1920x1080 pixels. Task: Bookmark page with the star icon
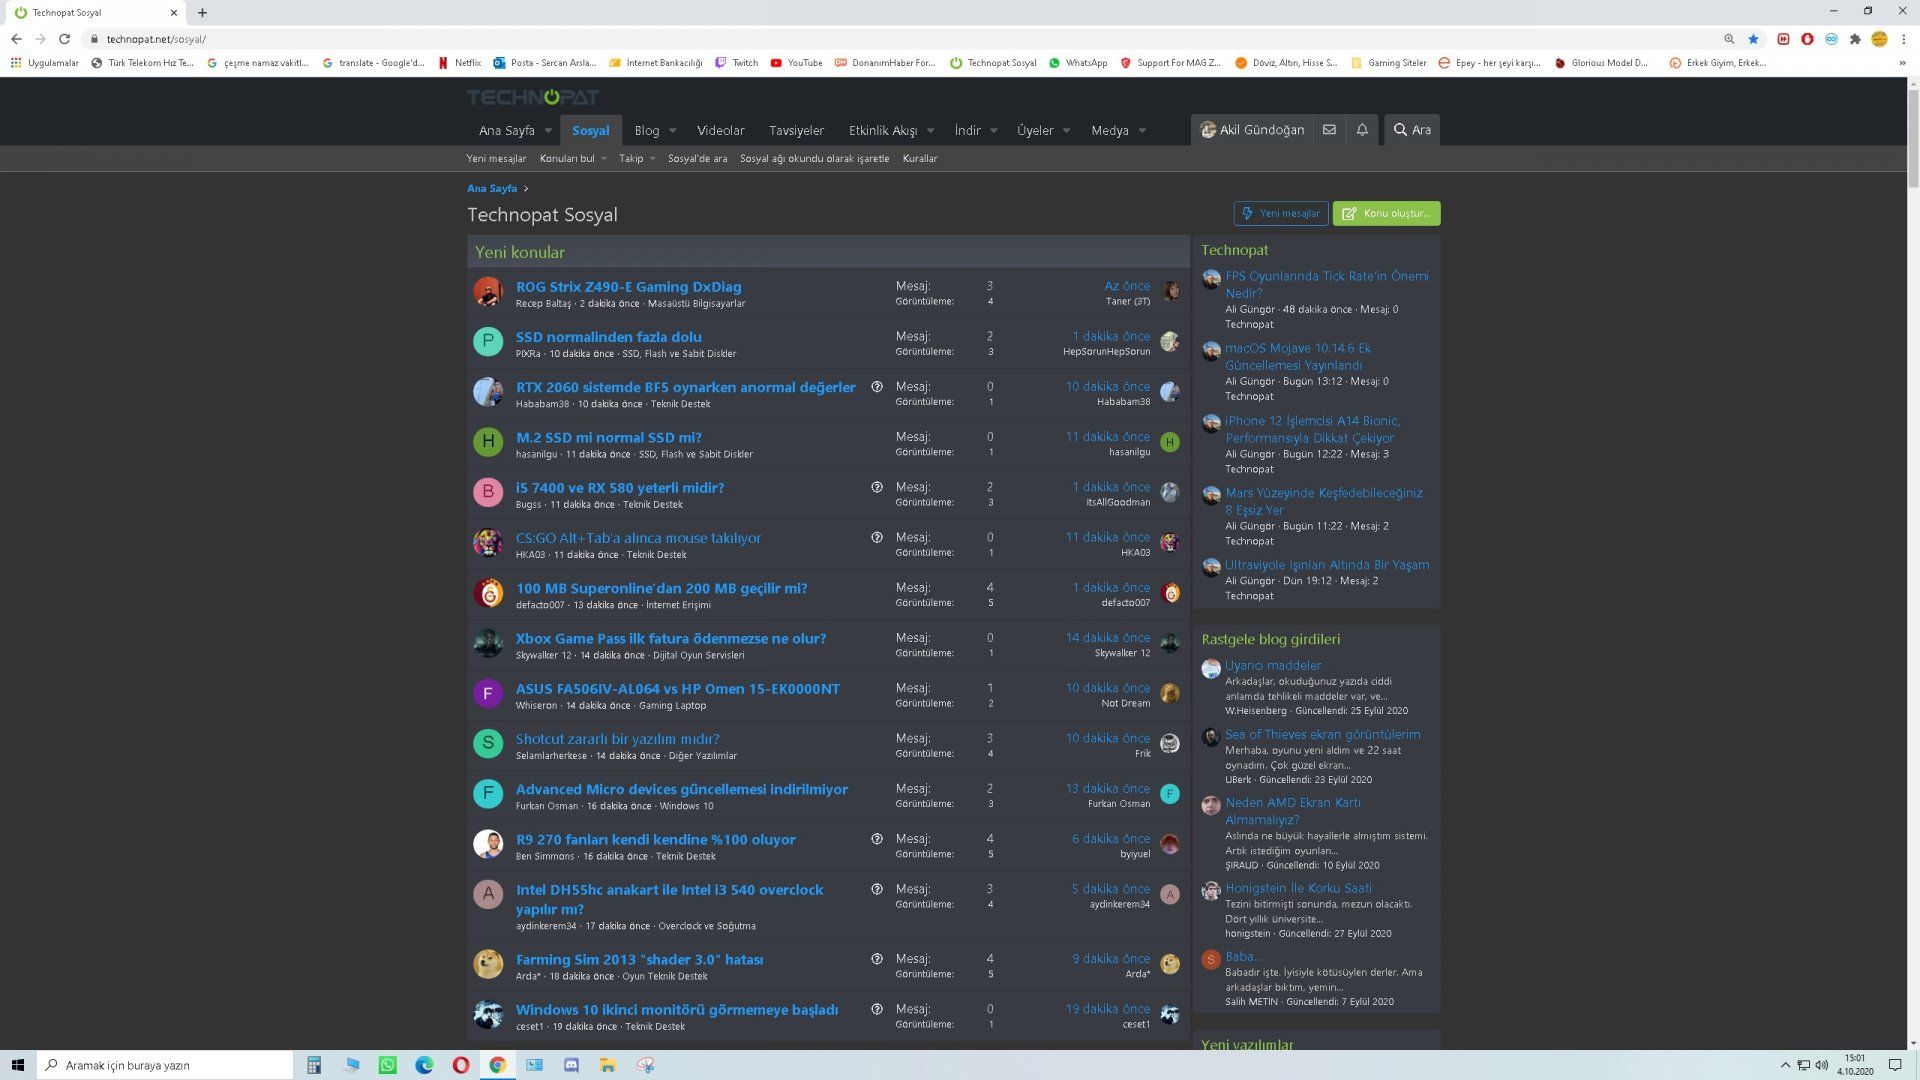click(x=1753, y=39)
